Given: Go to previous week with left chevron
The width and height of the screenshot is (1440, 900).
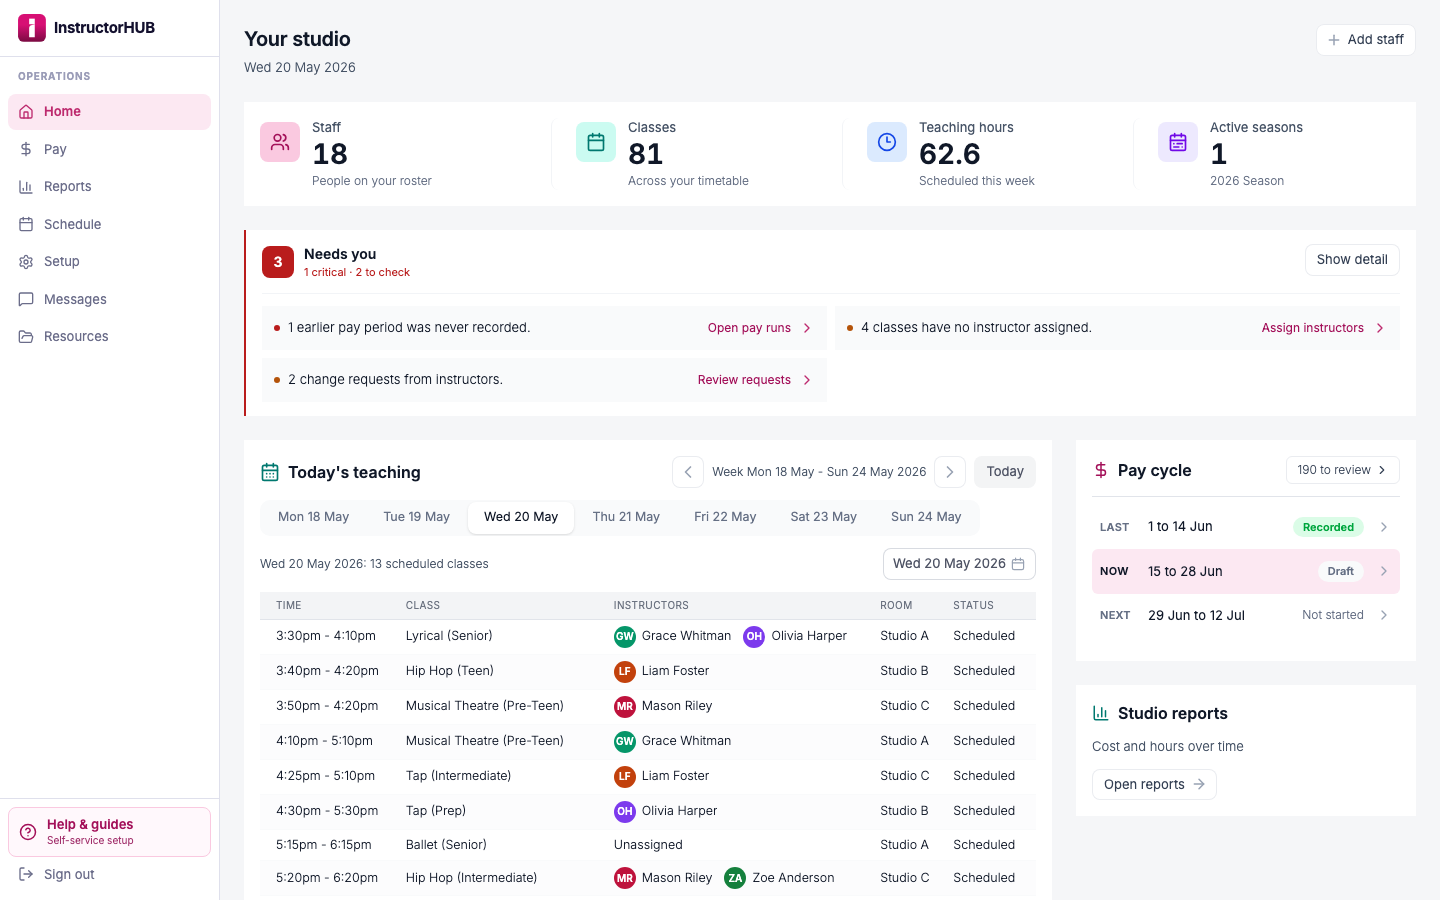Looking at the screenshot, I should 688,472.
